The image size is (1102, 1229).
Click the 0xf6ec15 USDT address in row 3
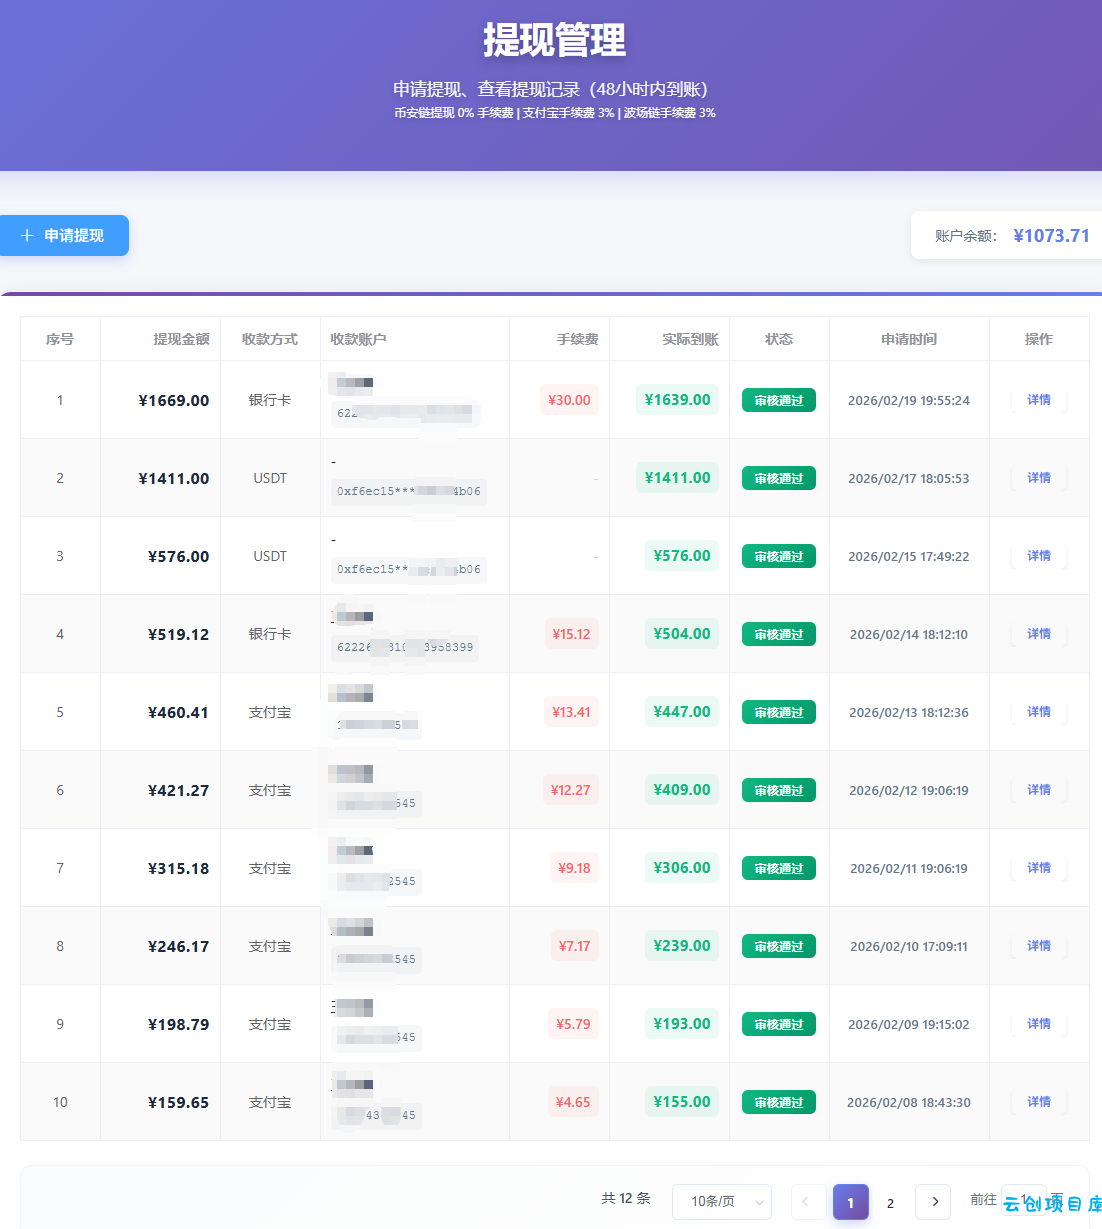[409, 569]
